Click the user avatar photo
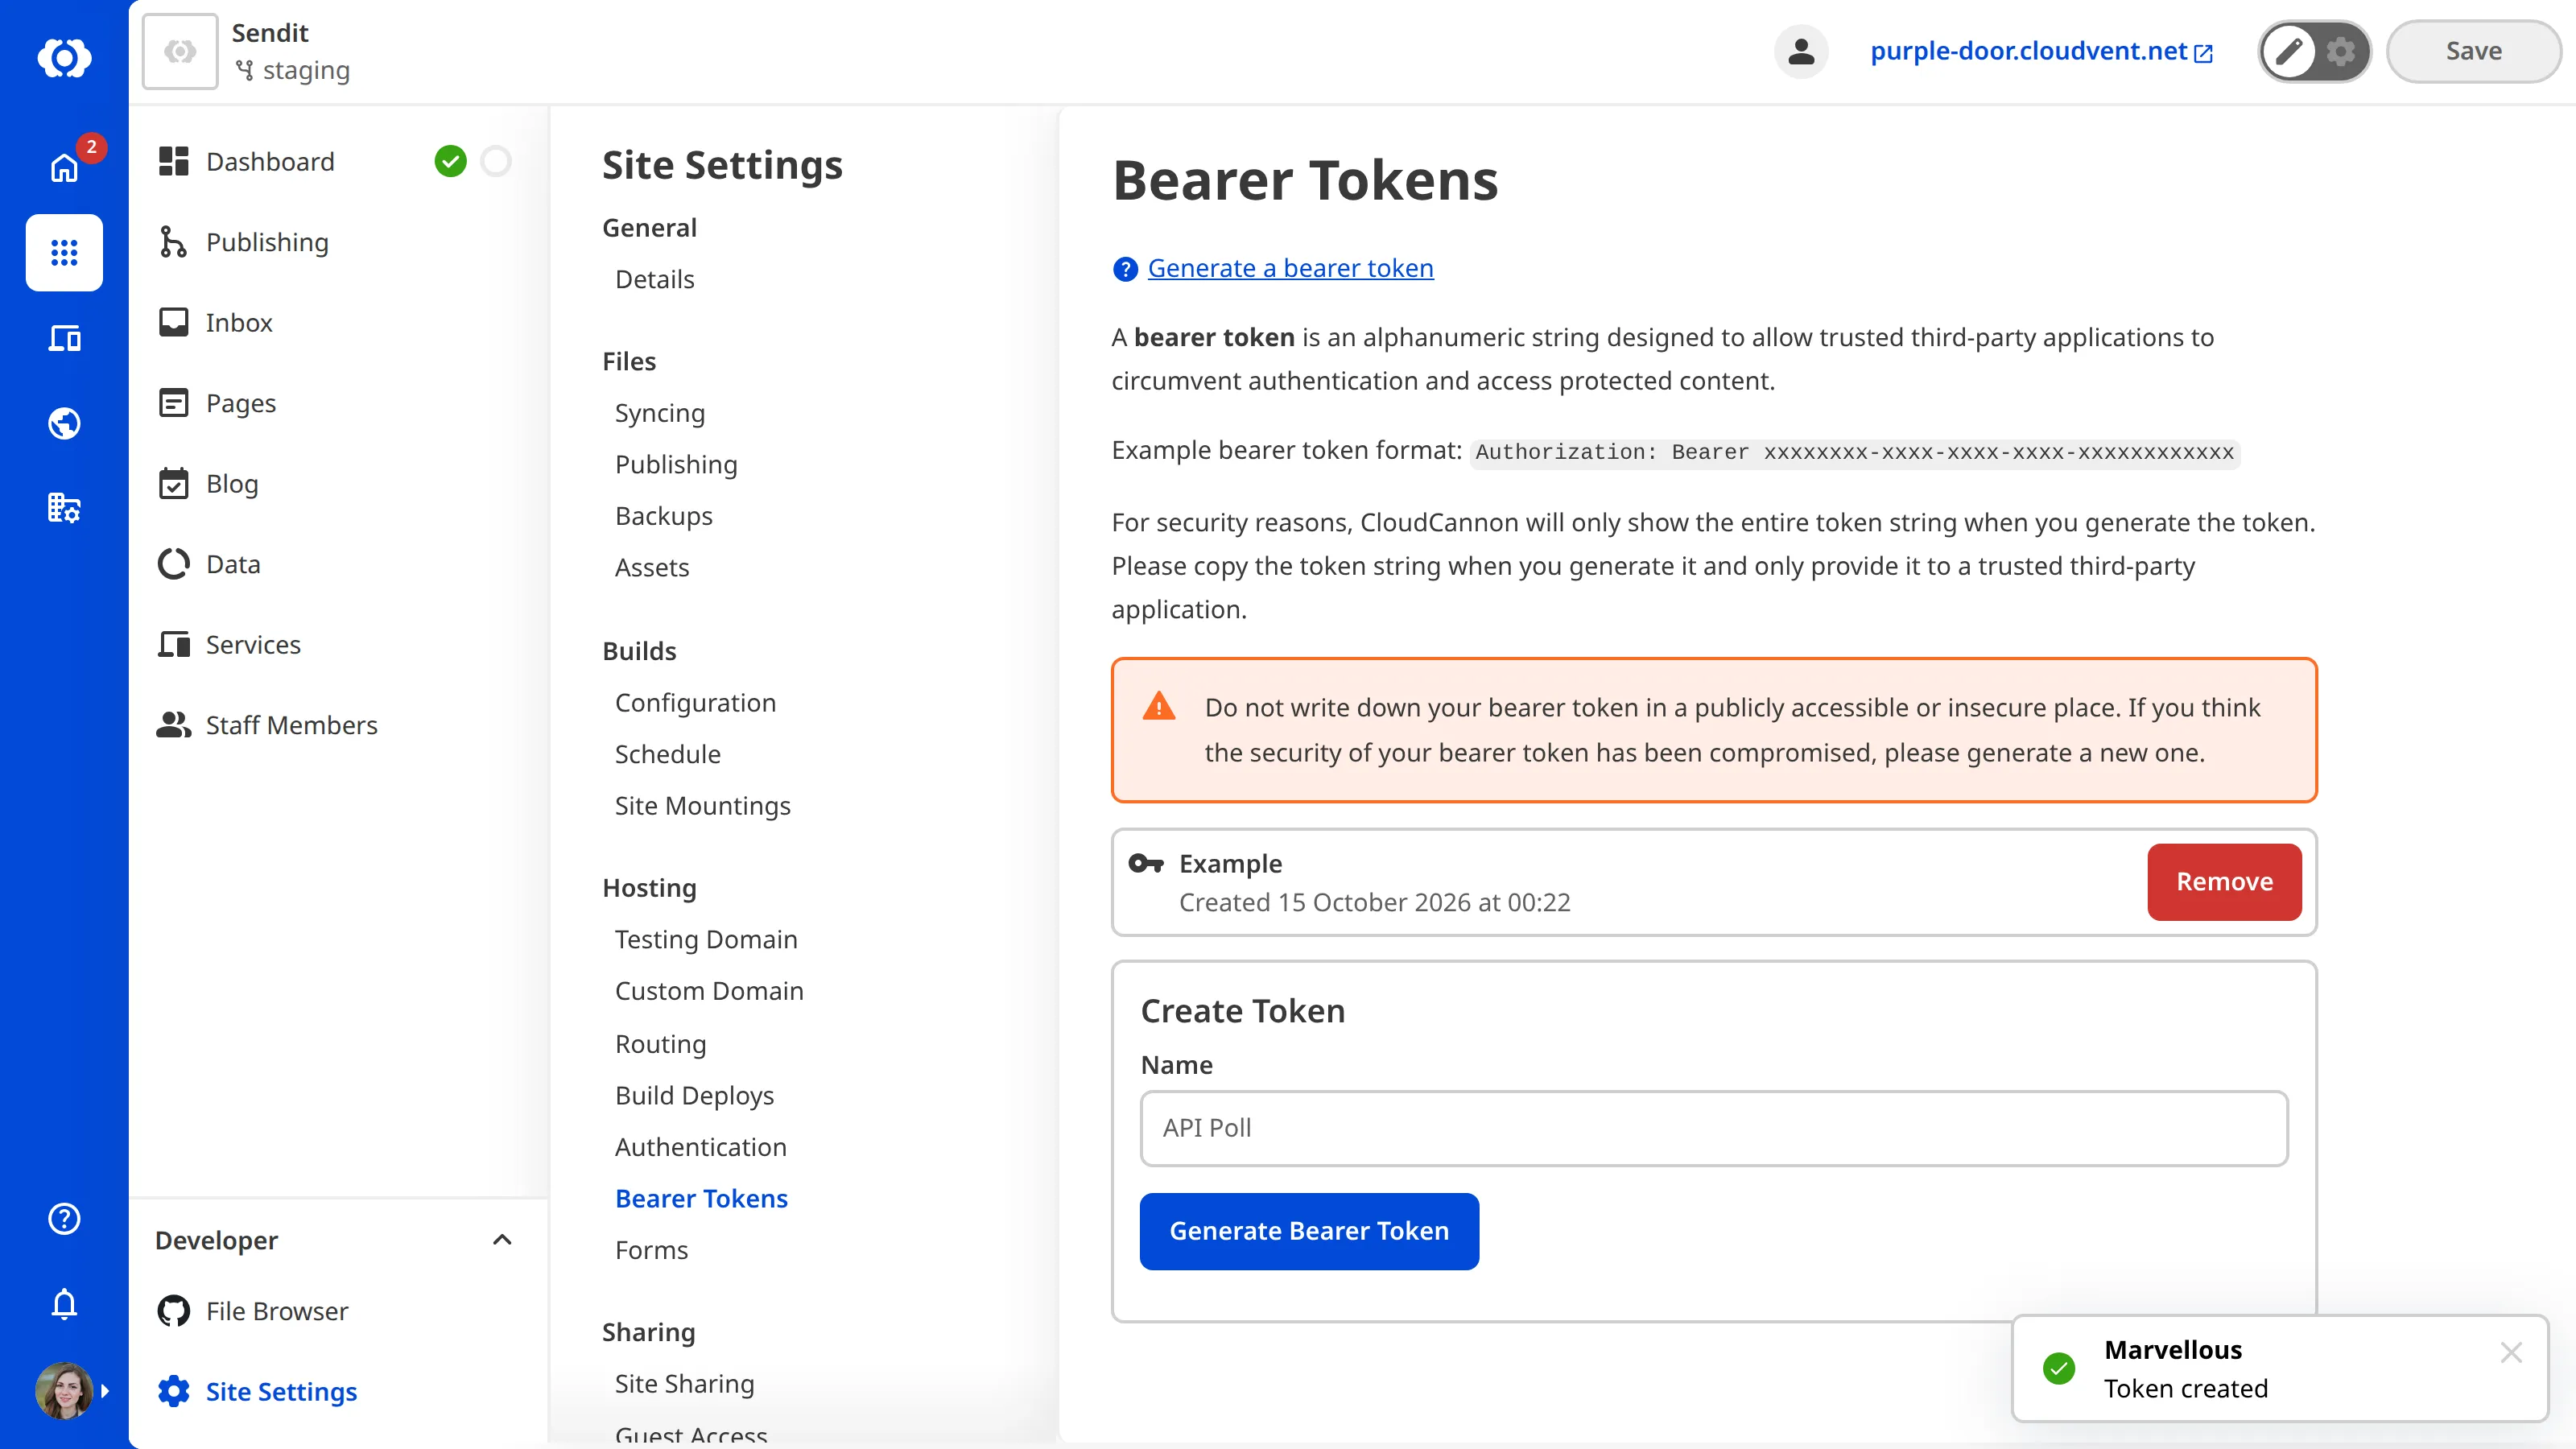Viewport: 2576px width, 1449px height. pyautogui.click(x=64, y=1390)
